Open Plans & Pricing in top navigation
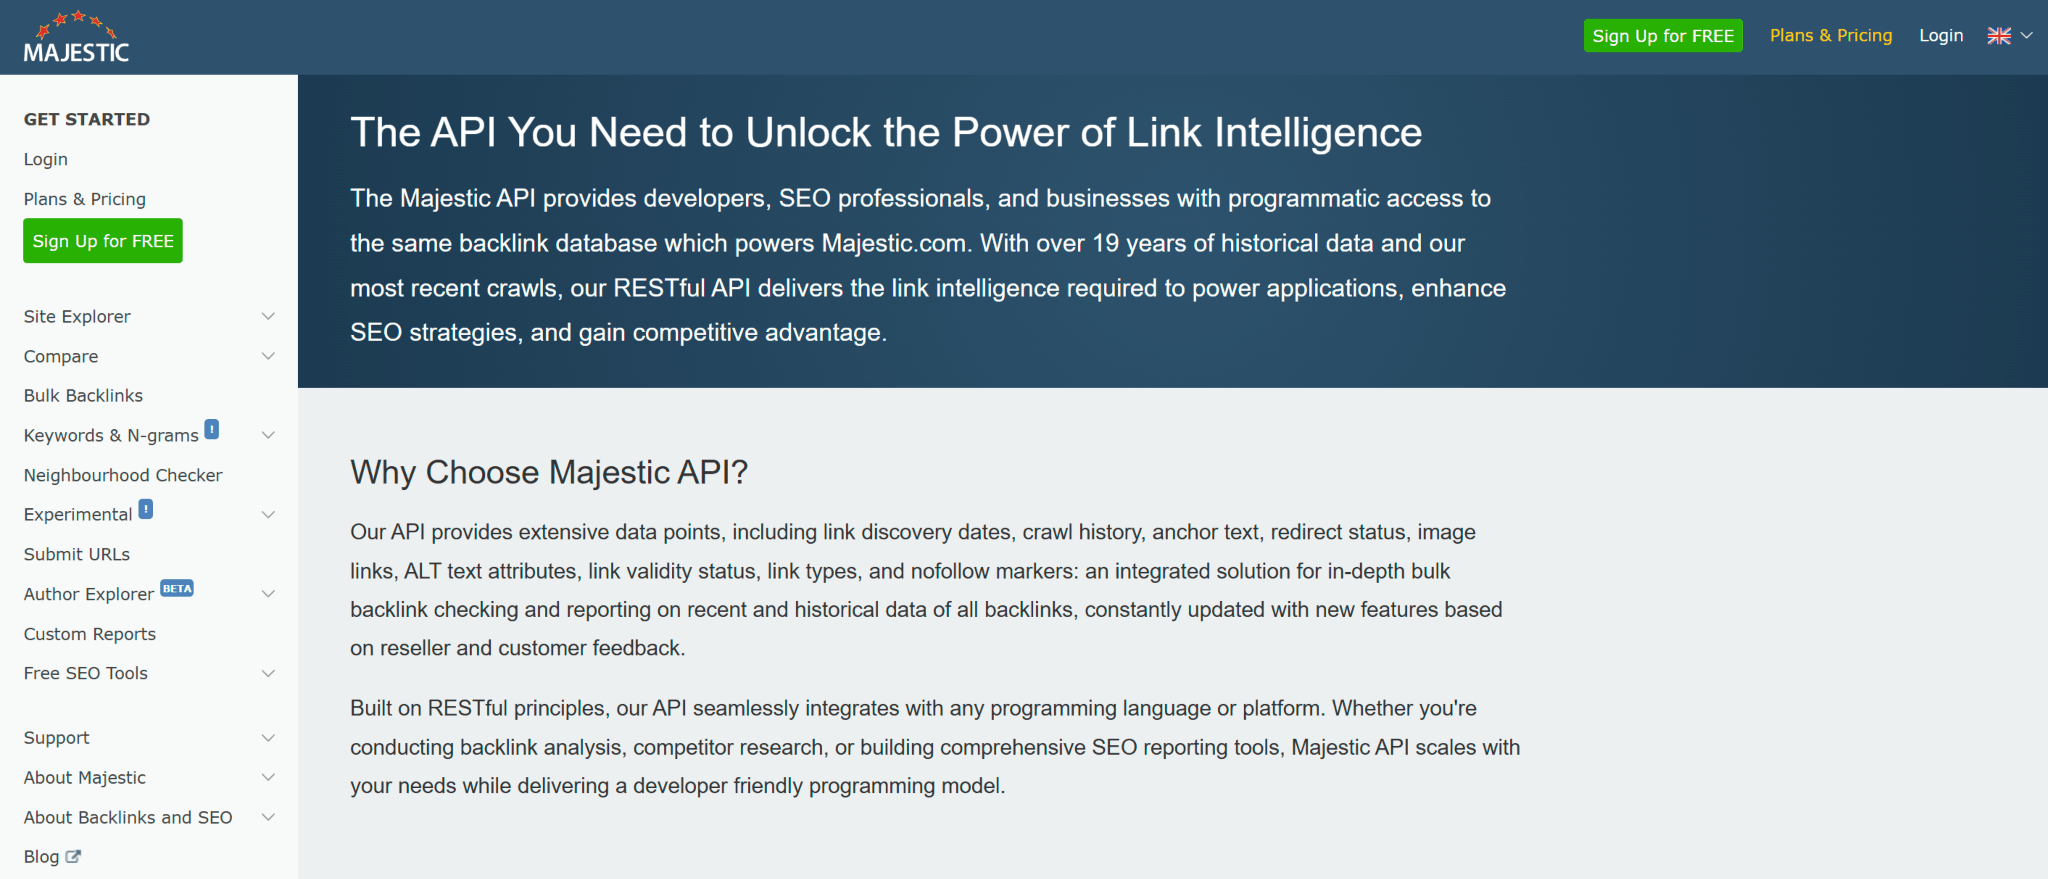 (1831, 36)
